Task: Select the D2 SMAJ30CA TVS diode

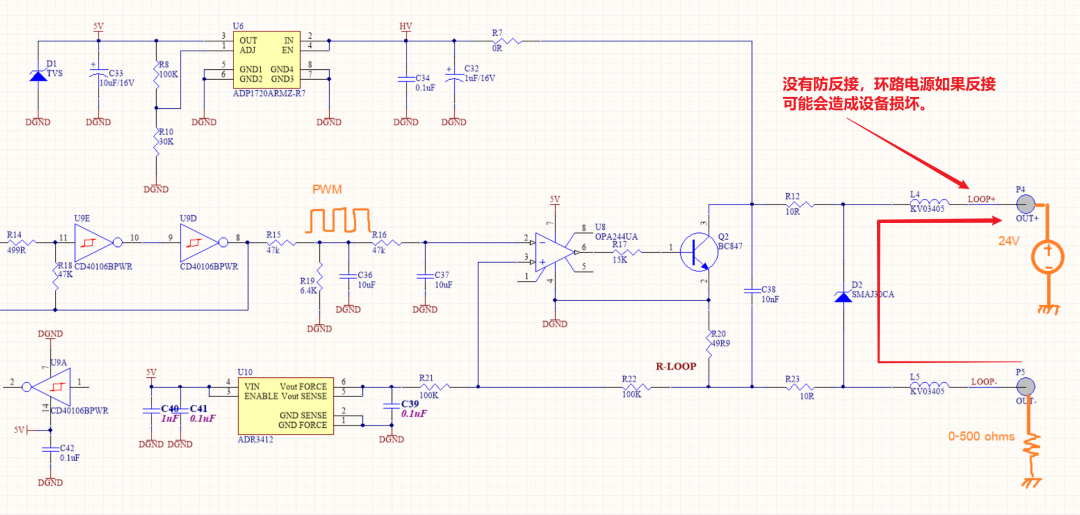Action: pyautogui.click(x=843, y=296)
